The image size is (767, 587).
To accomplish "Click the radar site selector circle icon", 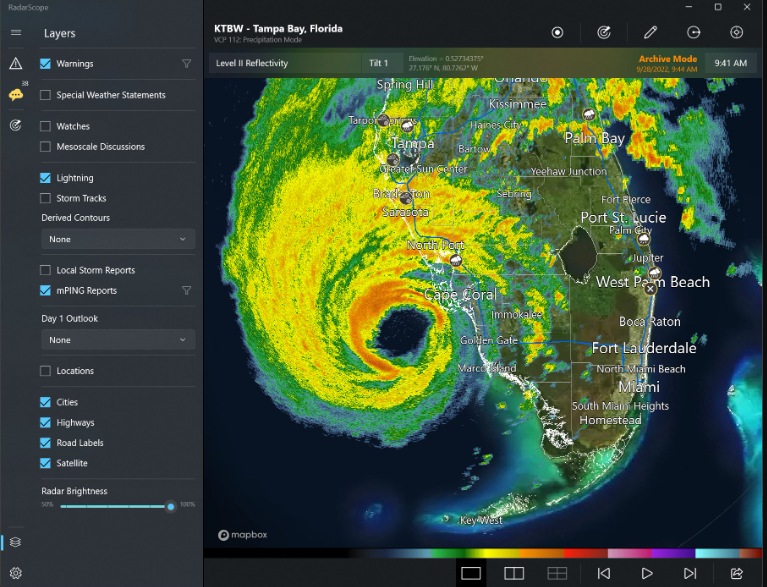I will pos(557,32).
